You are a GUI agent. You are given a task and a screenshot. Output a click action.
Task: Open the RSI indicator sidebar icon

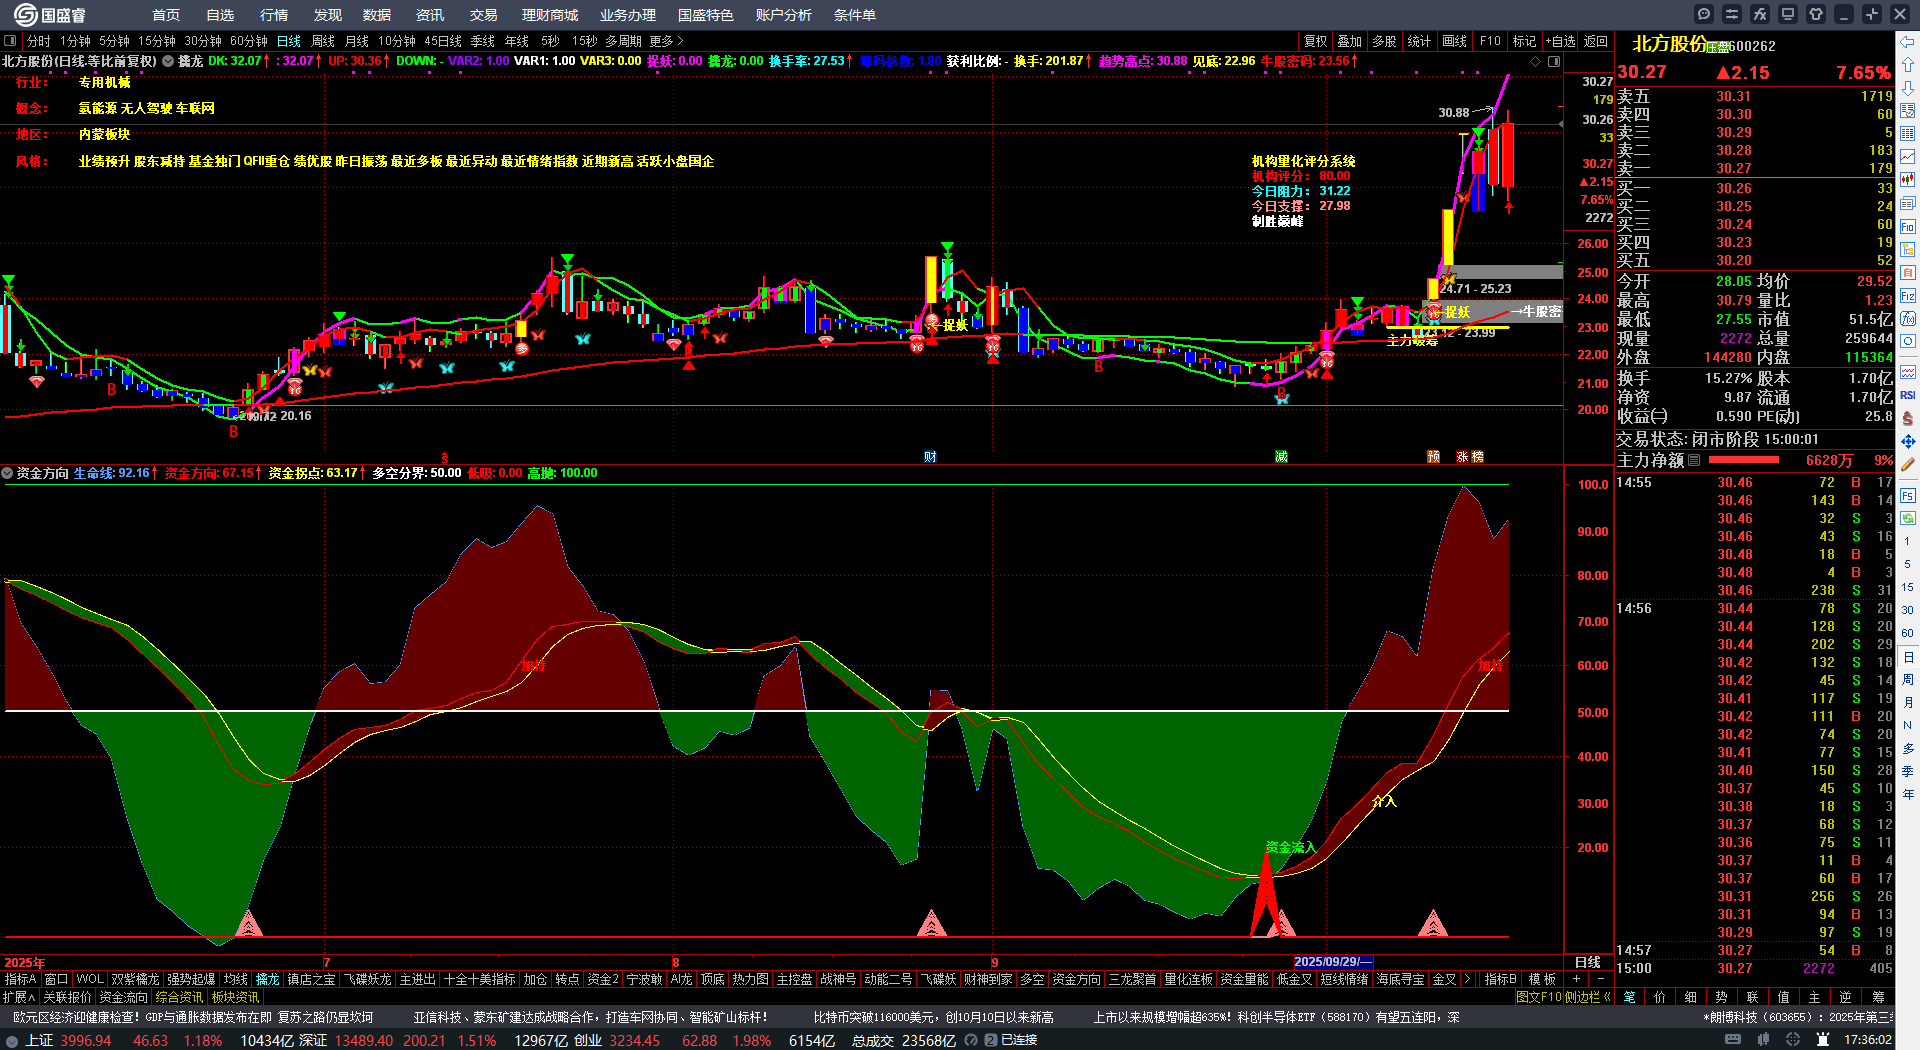coord(1908,395)
